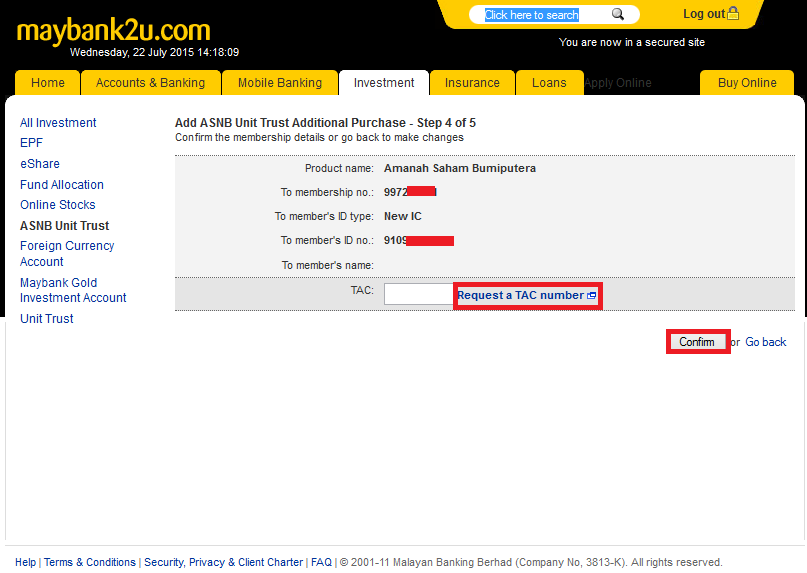Image resolution: width=807 pixels, height=573 pixels.
Task: Open Maybank Gold Investment Account link
Action: (73, 290)
